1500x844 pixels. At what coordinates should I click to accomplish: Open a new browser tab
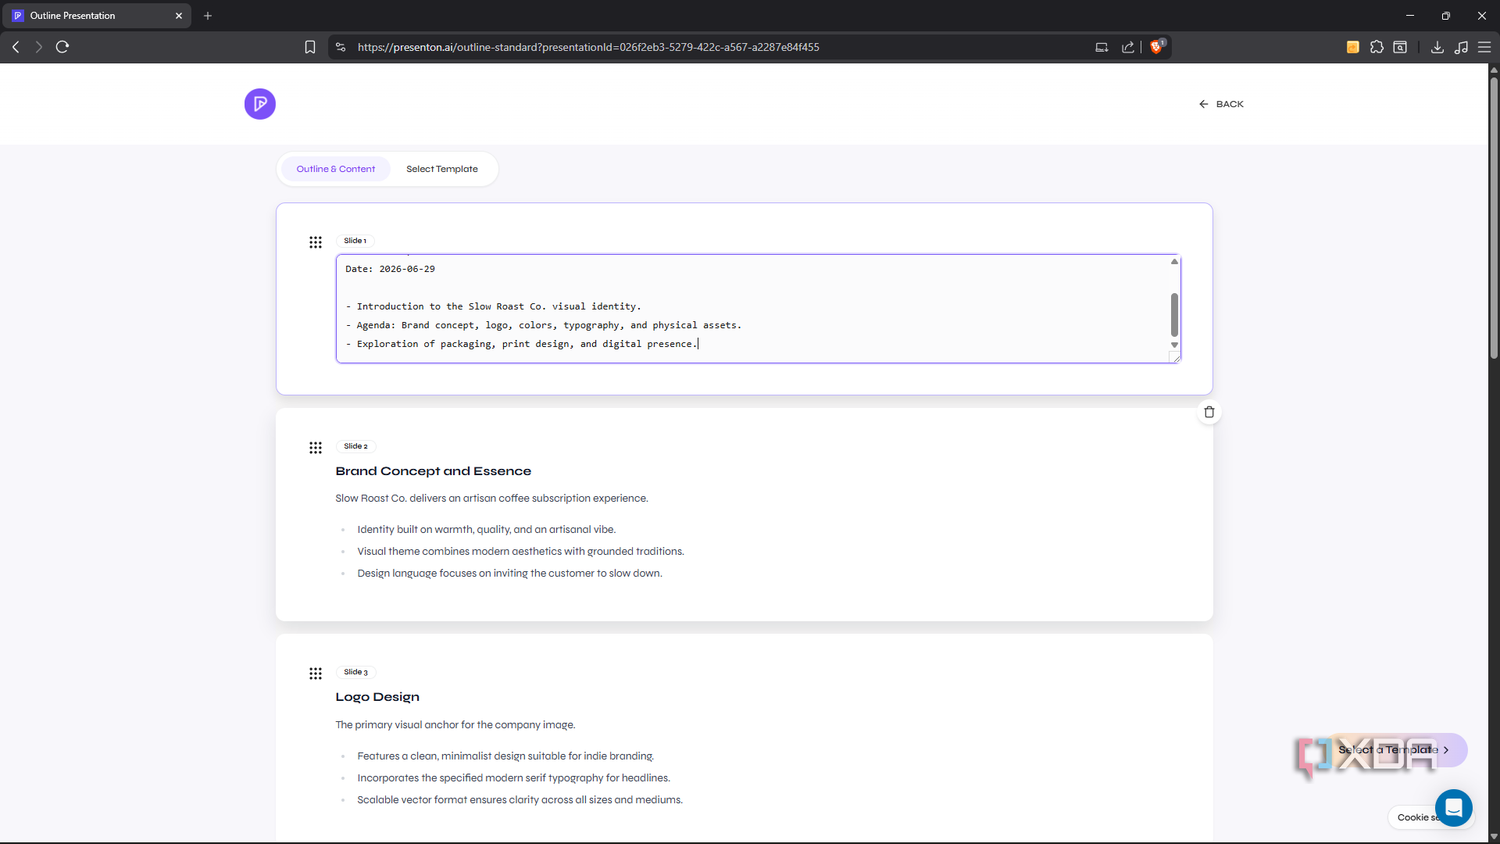[x=208, y=16]
